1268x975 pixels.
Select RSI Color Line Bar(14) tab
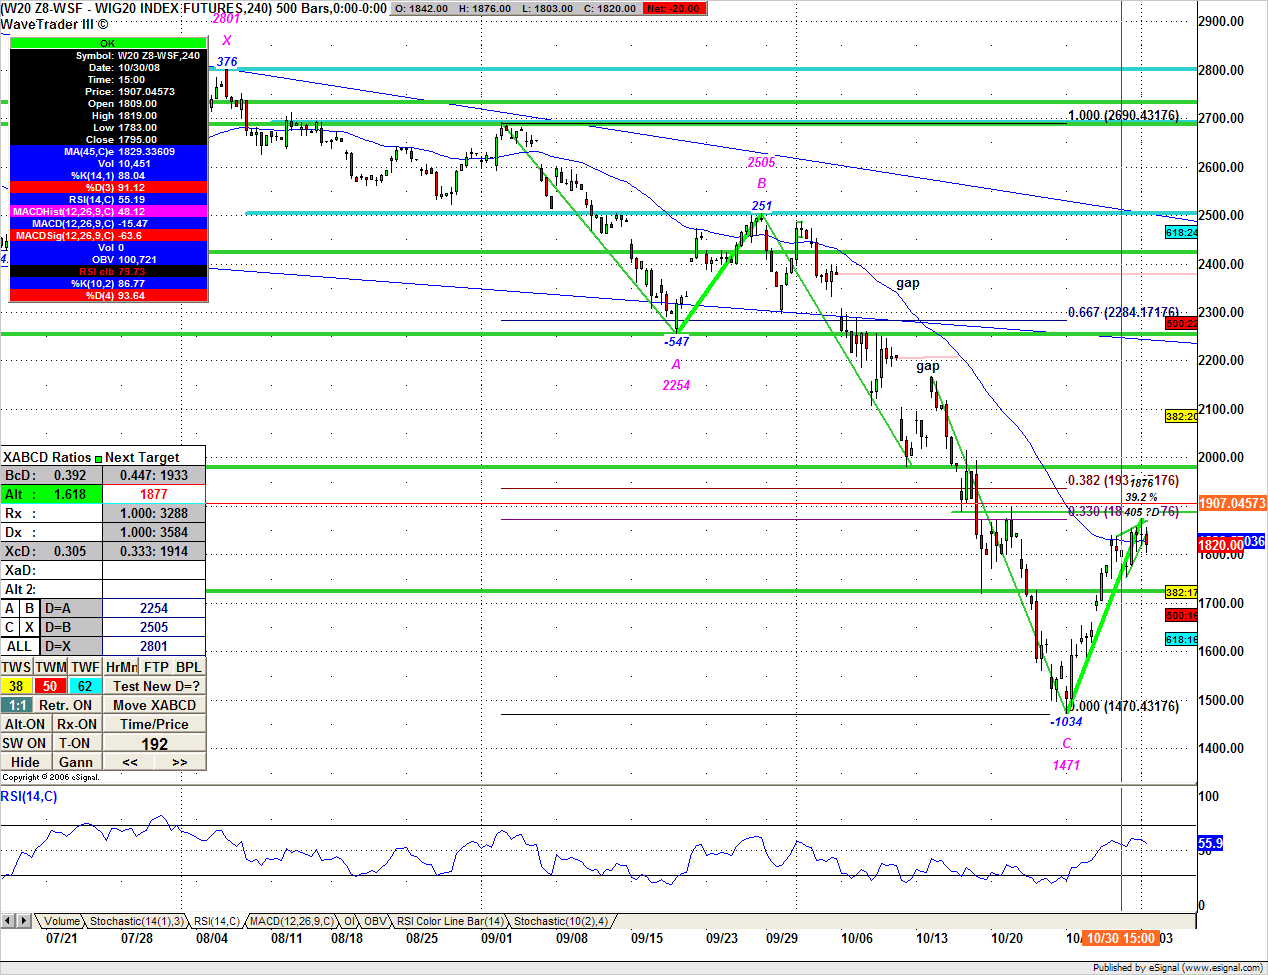coord(449,921)
